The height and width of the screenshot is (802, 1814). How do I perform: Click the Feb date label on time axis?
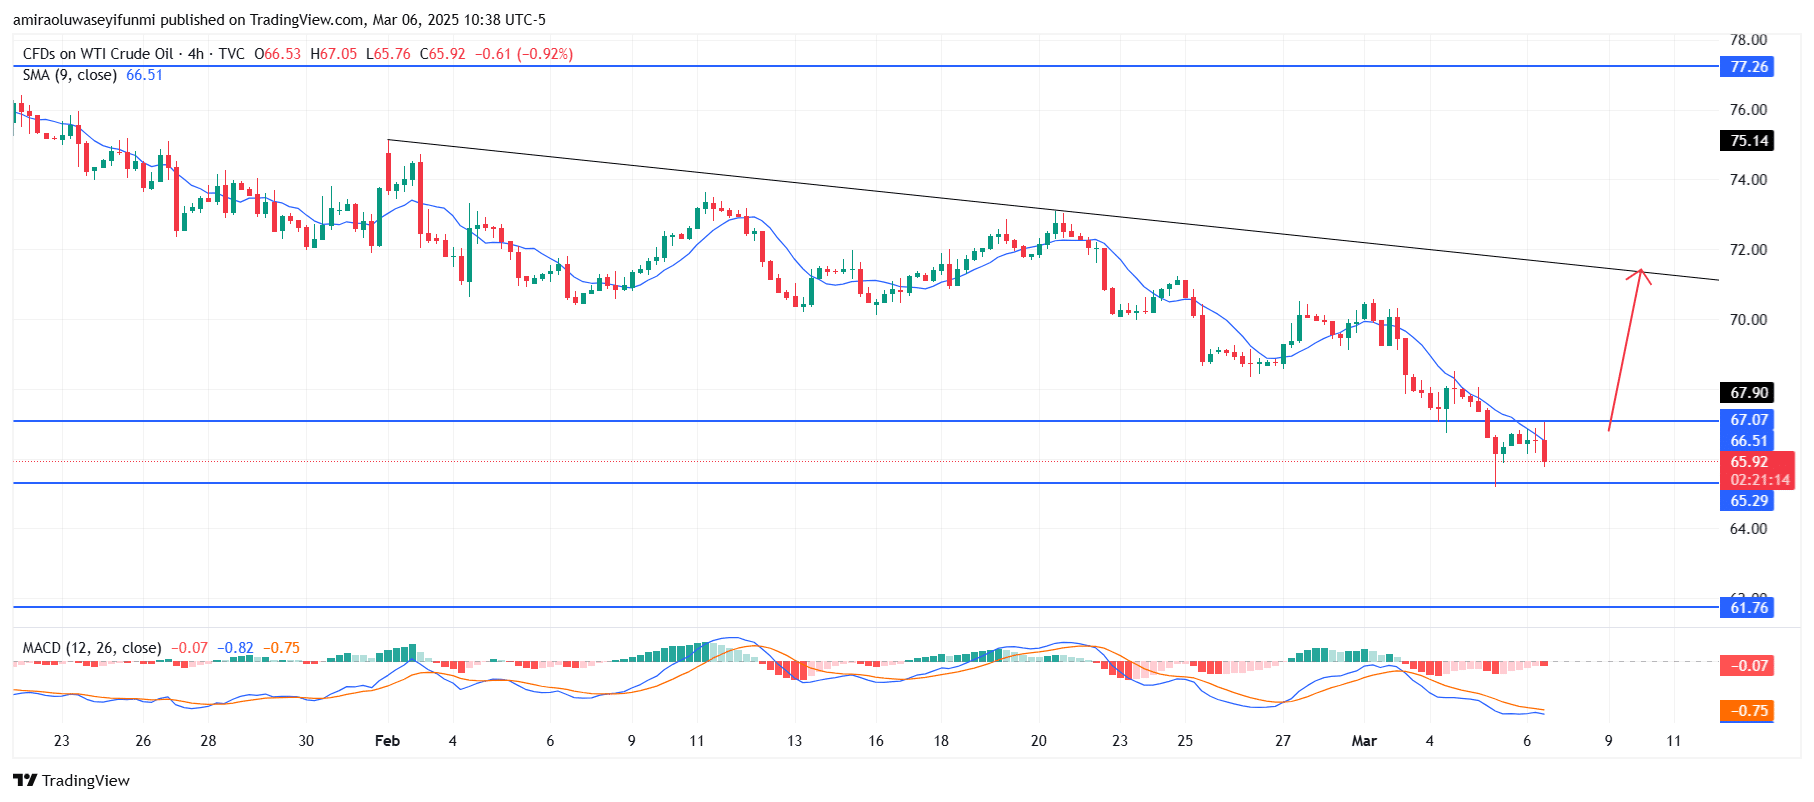(387, 741)
